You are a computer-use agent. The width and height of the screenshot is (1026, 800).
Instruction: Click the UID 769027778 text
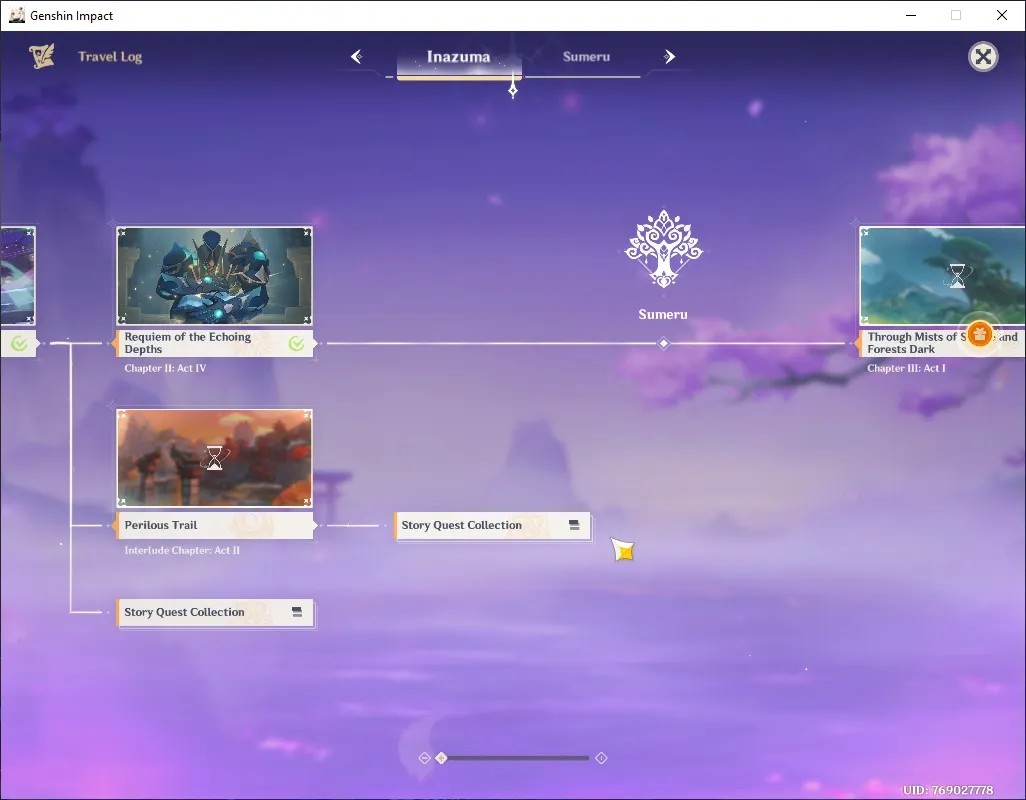point(948,790)
